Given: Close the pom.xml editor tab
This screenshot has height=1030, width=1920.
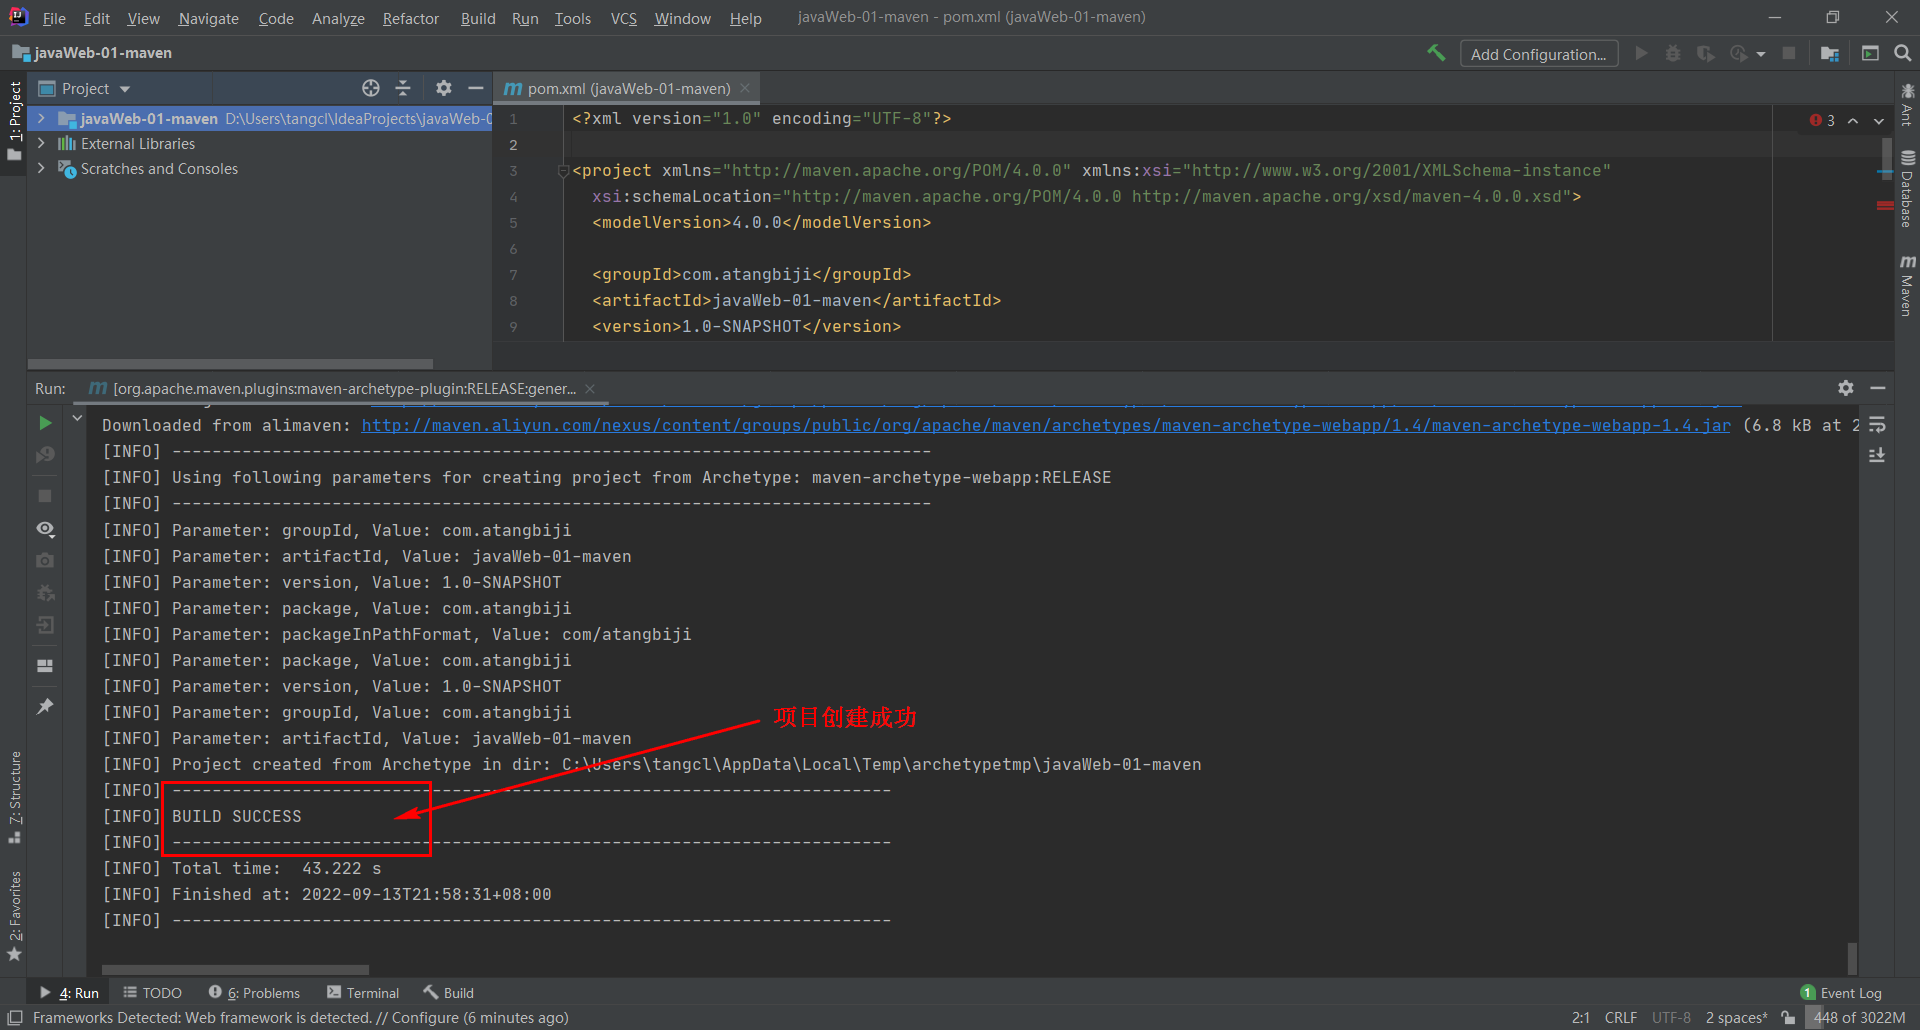Looking at the screenshot, I should pyautogui.click(x=745, y=88).
